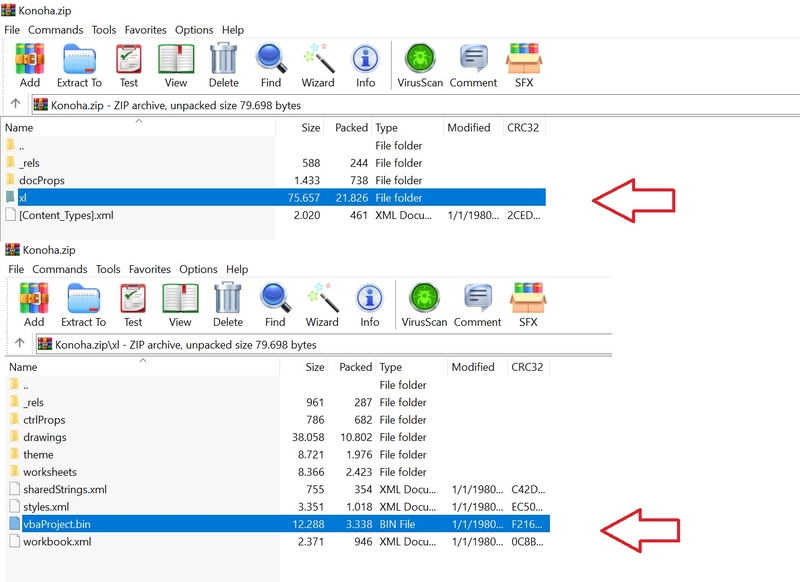This screenshot has height=582, width=800.
Task: Sort by Size column in upper window
Action: [299, 127]
